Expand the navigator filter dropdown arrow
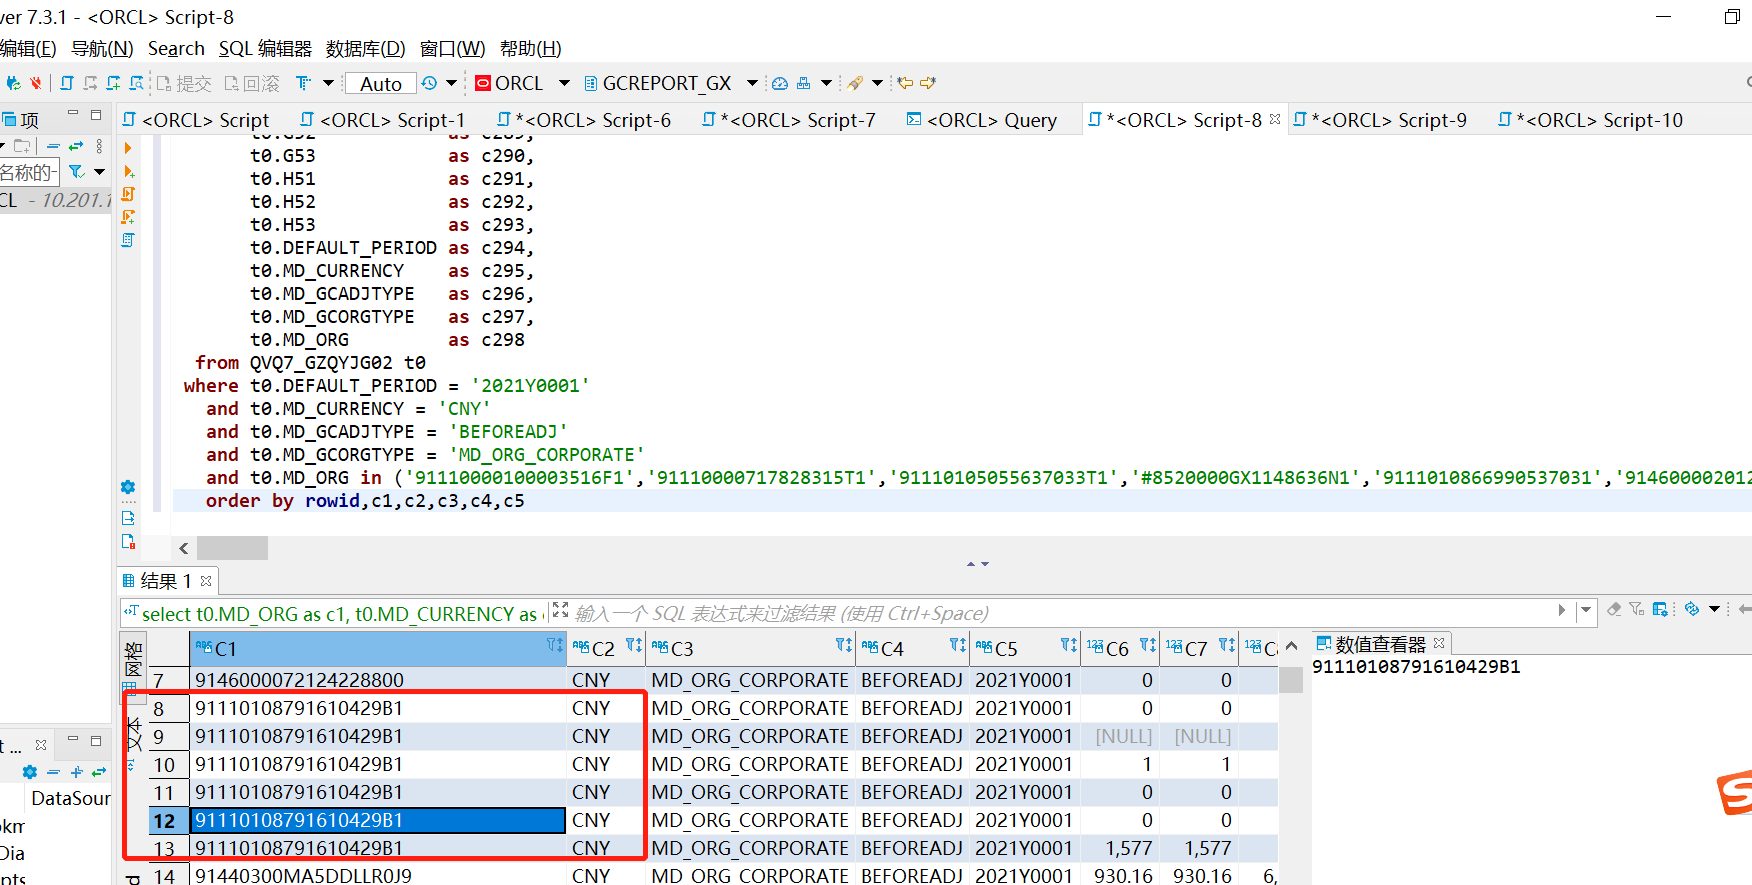The image size is (1752, 885). coord(99,172)
